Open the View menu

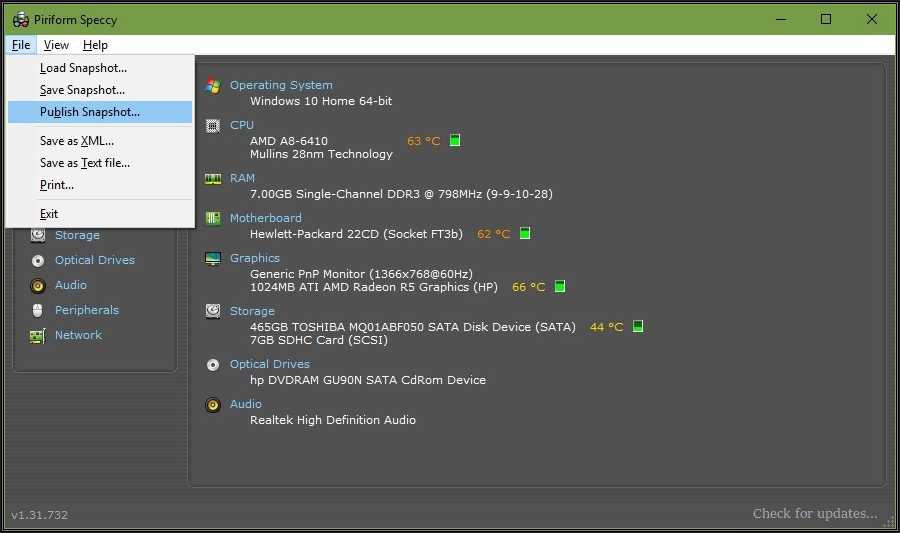click(56, 45)
